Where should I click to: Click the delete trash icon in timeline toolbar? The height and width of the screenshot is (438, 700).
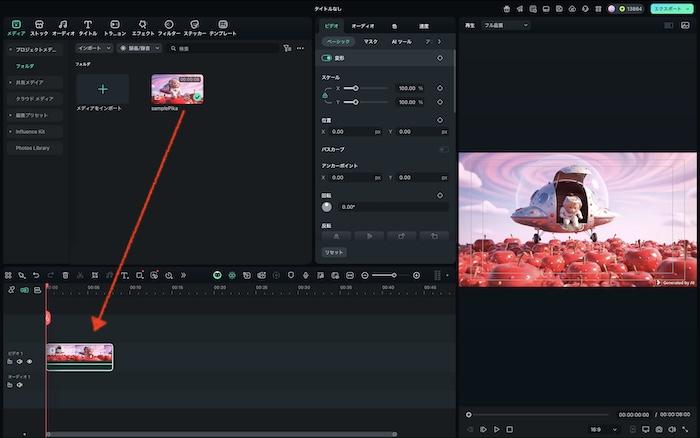coord(66,275)
